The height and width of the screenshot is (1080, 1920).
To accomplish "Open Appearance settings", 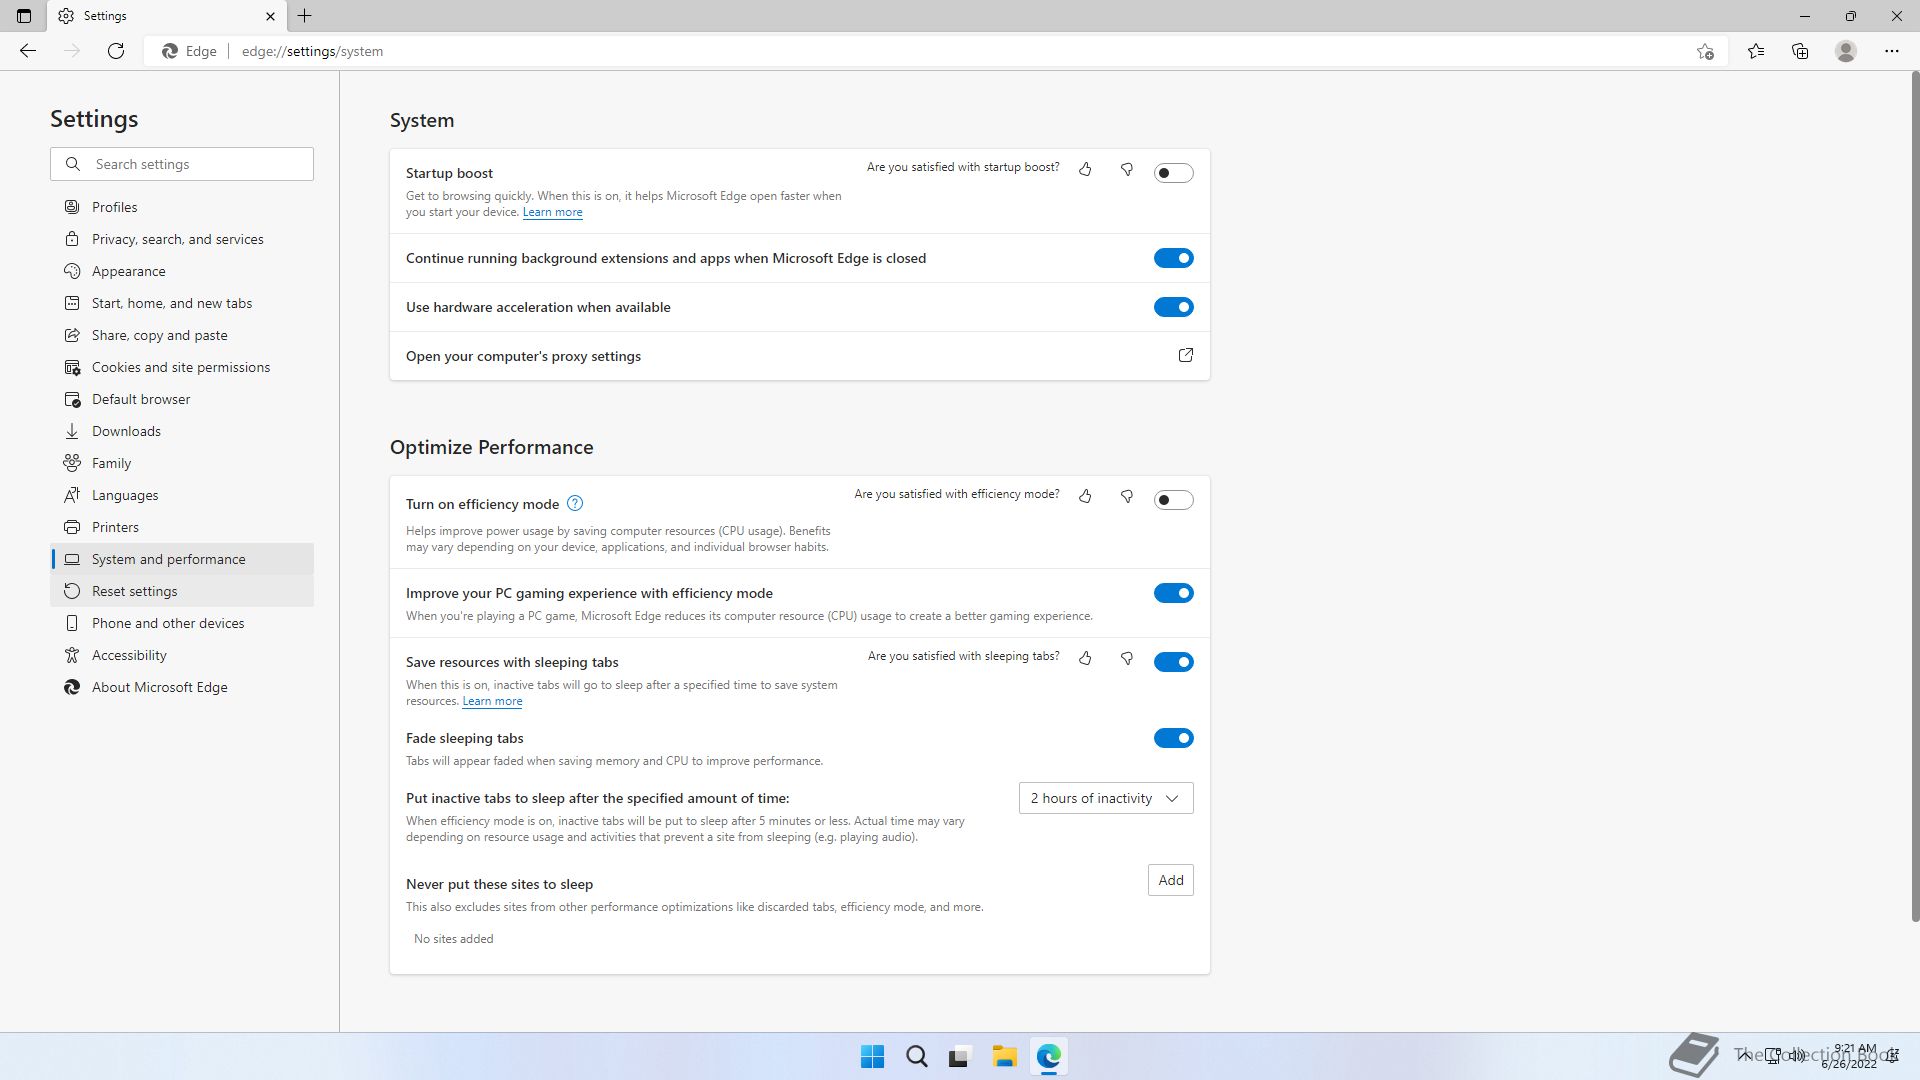I will pos(182,271).
